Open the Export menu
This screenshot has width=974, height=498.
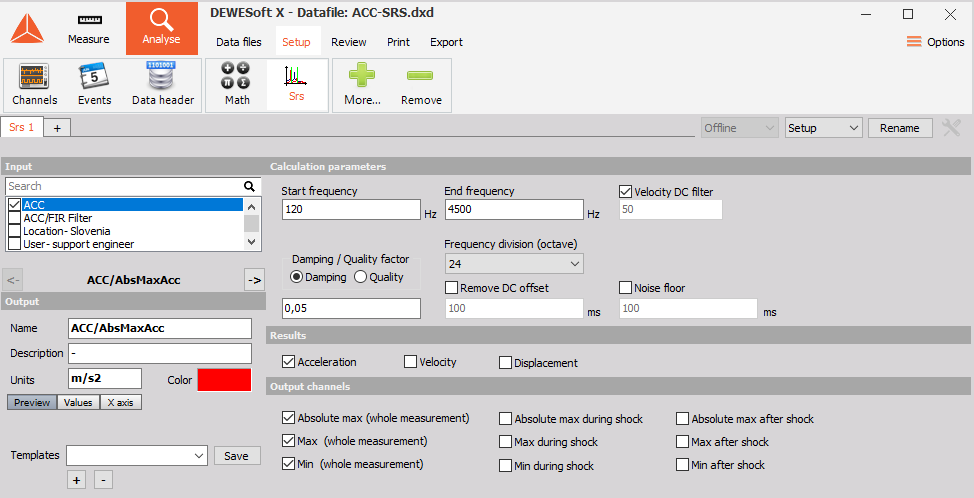pos(446,42)
